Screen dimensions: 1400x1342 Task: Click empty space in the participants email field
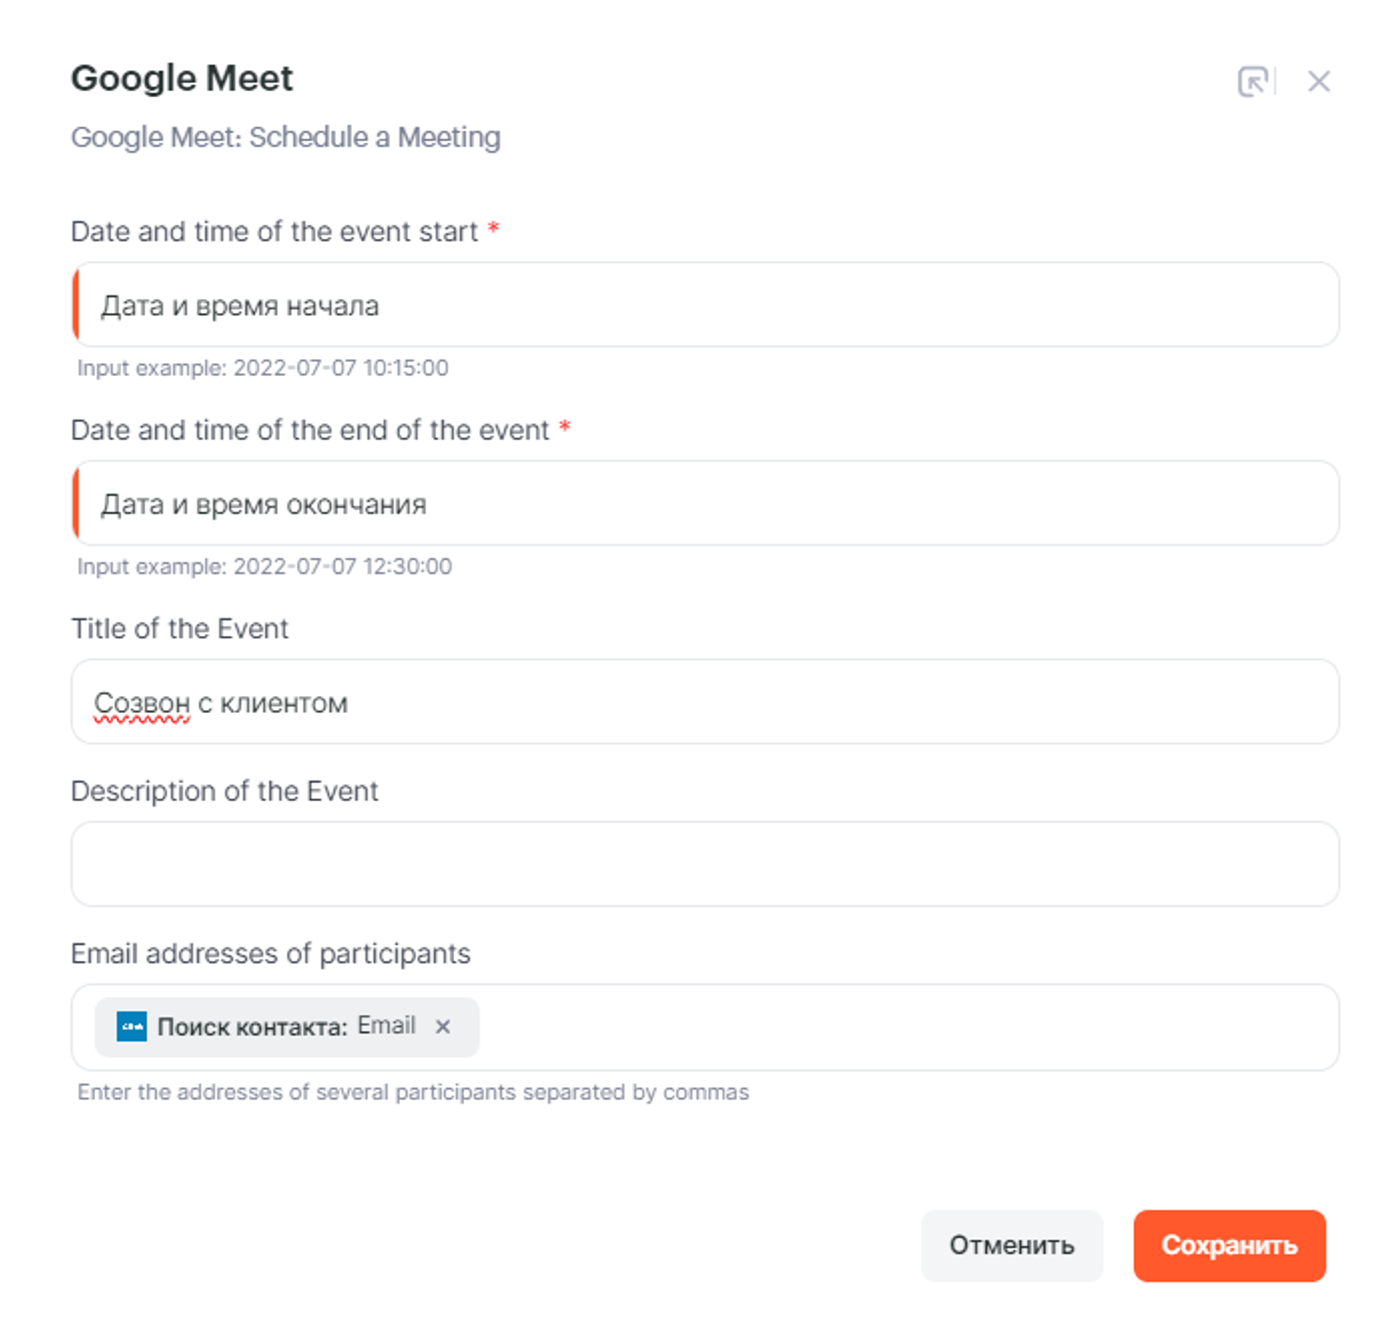tap(900, 1028)
